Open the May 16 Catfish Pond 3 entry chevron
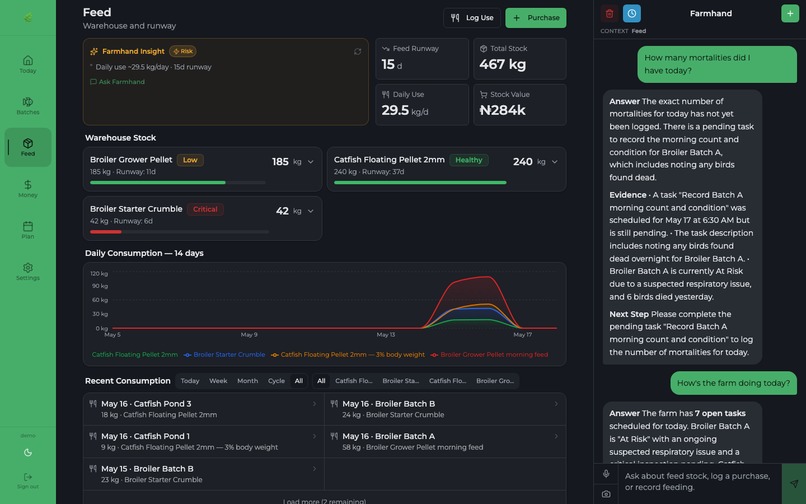Viewport: 806px width, 504px height. click(x=315, y=404)
